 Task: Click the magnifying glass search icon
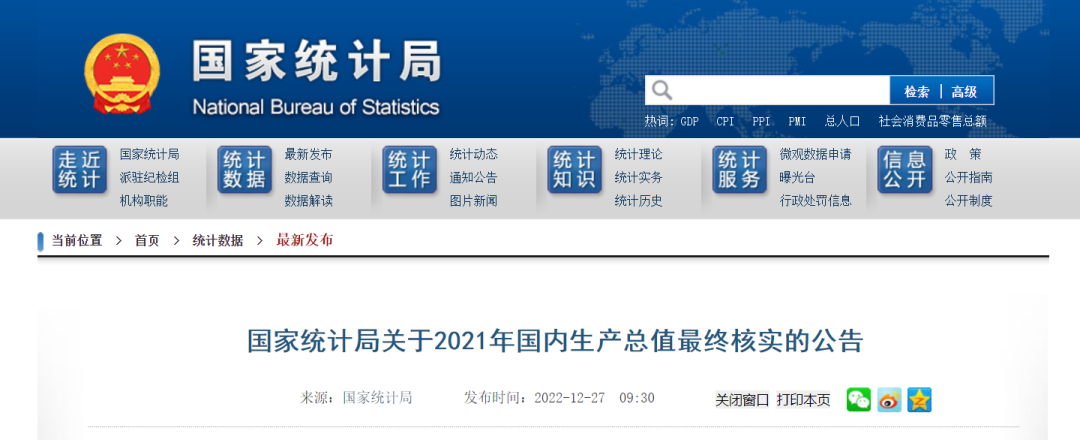pos(662,91)
